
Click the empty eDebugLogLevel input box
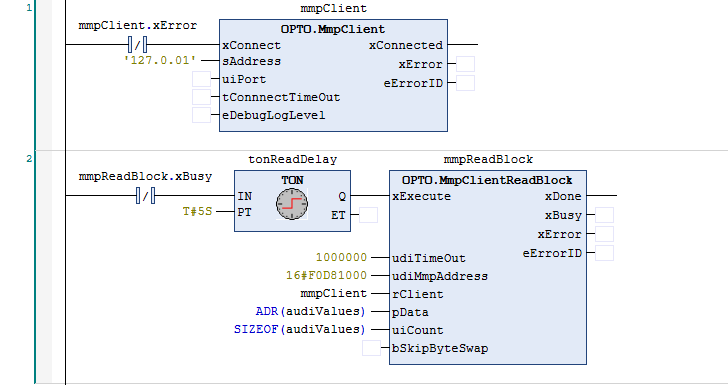tap(202, 115)
